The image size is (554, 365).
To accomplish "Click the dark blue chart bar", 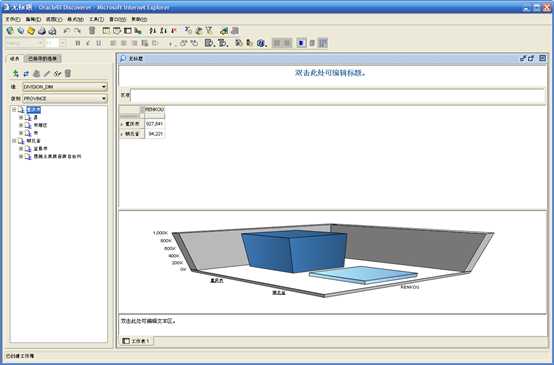I will coord(294,252).
